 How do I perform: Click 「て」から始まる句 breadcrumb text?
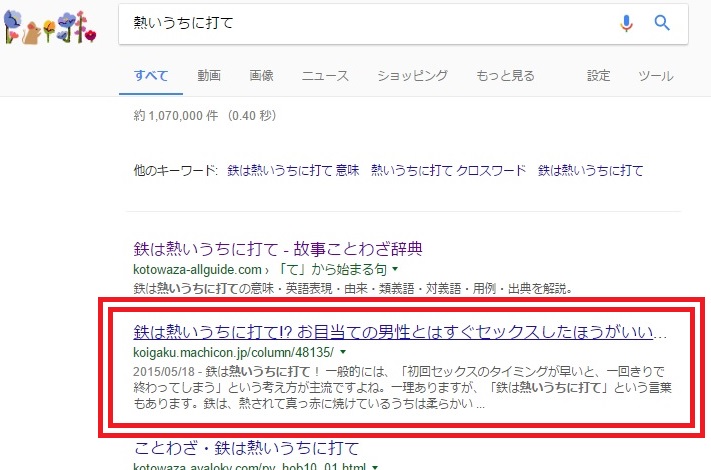[x=331, y=270]
